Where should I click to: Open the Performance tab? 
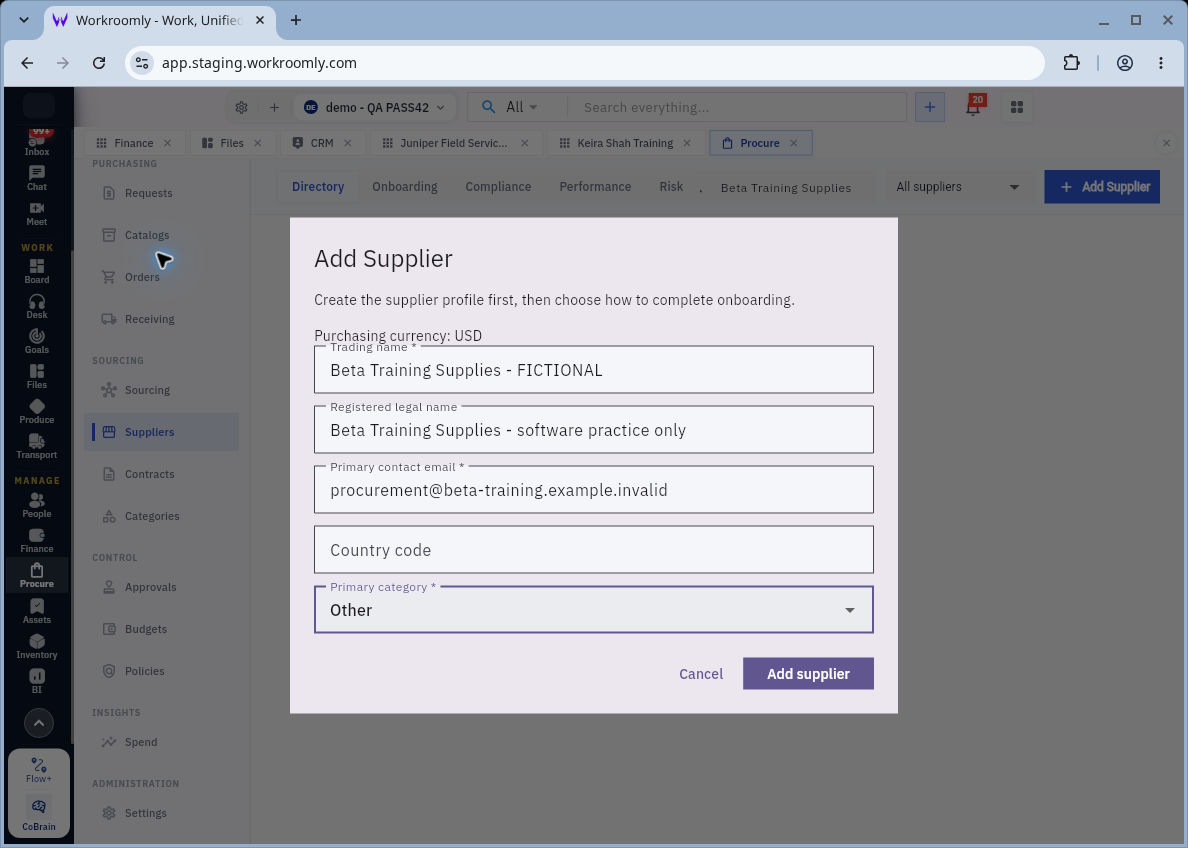coord(595,186)
